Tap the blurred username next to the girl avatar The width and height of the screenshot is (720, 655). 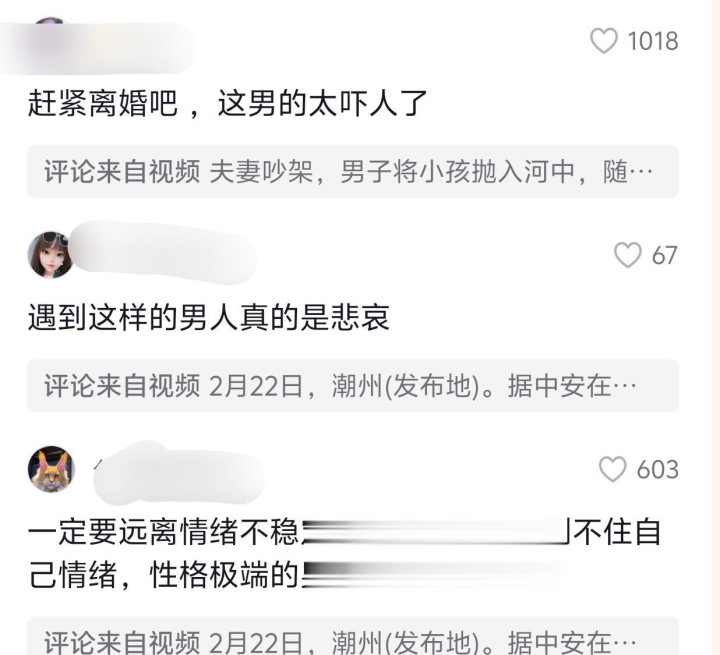[163, 253]
